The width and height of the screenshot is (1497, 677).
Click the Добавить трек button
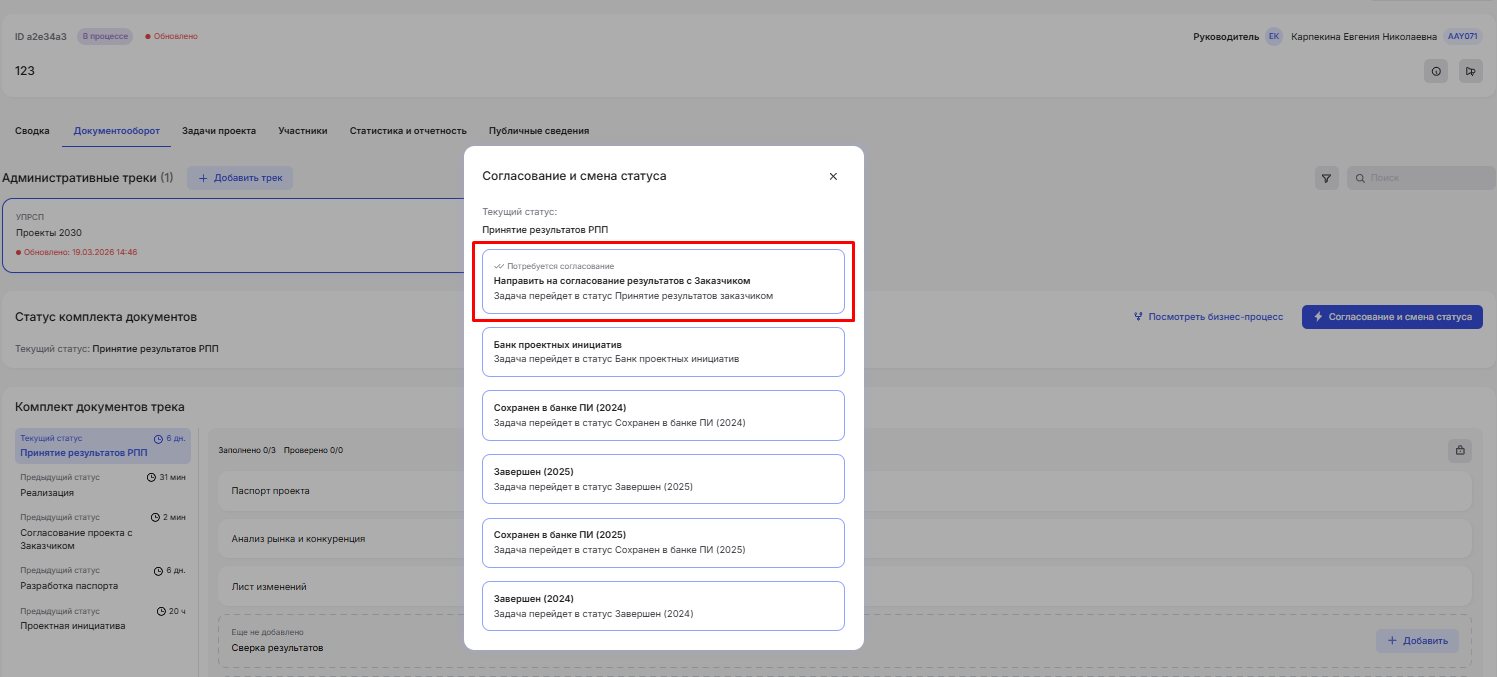240,178
